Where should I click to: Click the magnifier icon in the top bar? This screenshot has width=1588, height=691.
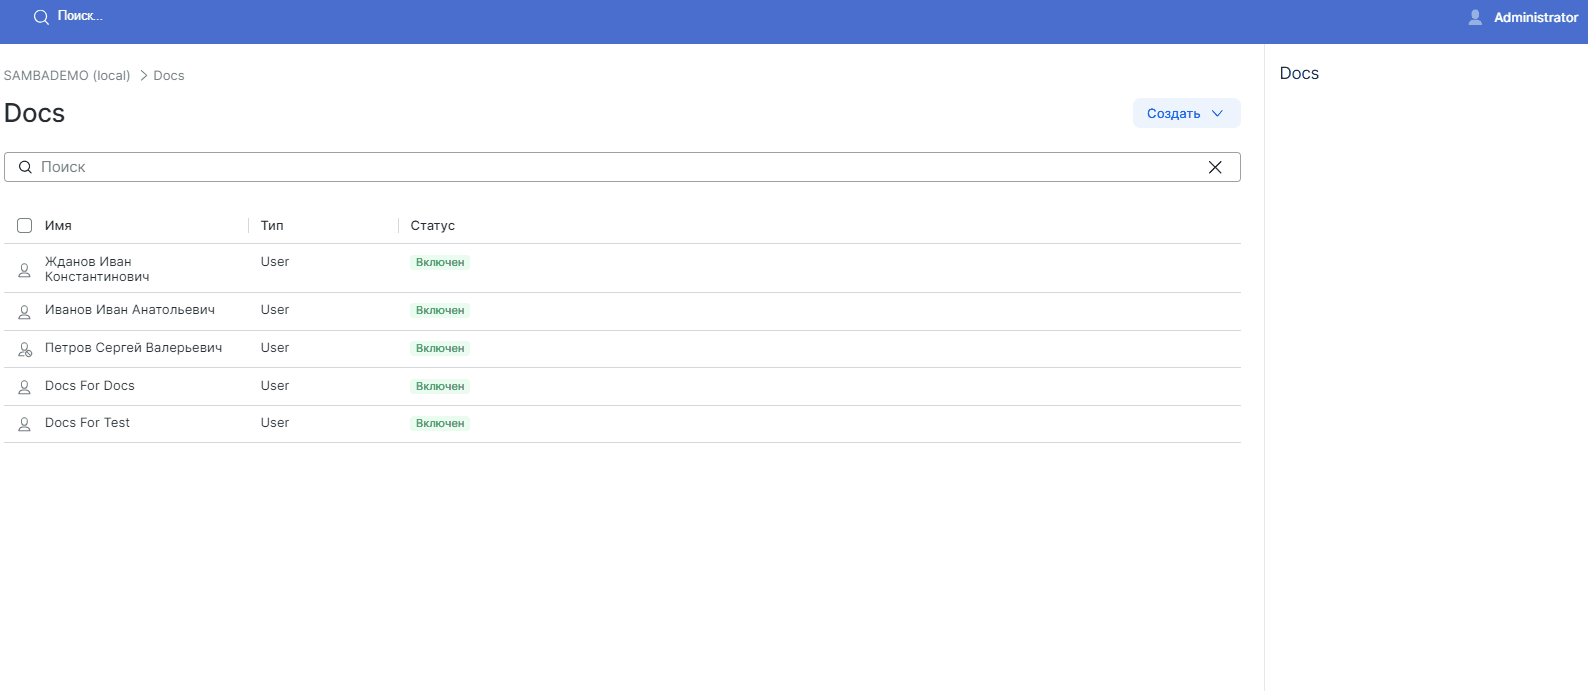point(41,18)
